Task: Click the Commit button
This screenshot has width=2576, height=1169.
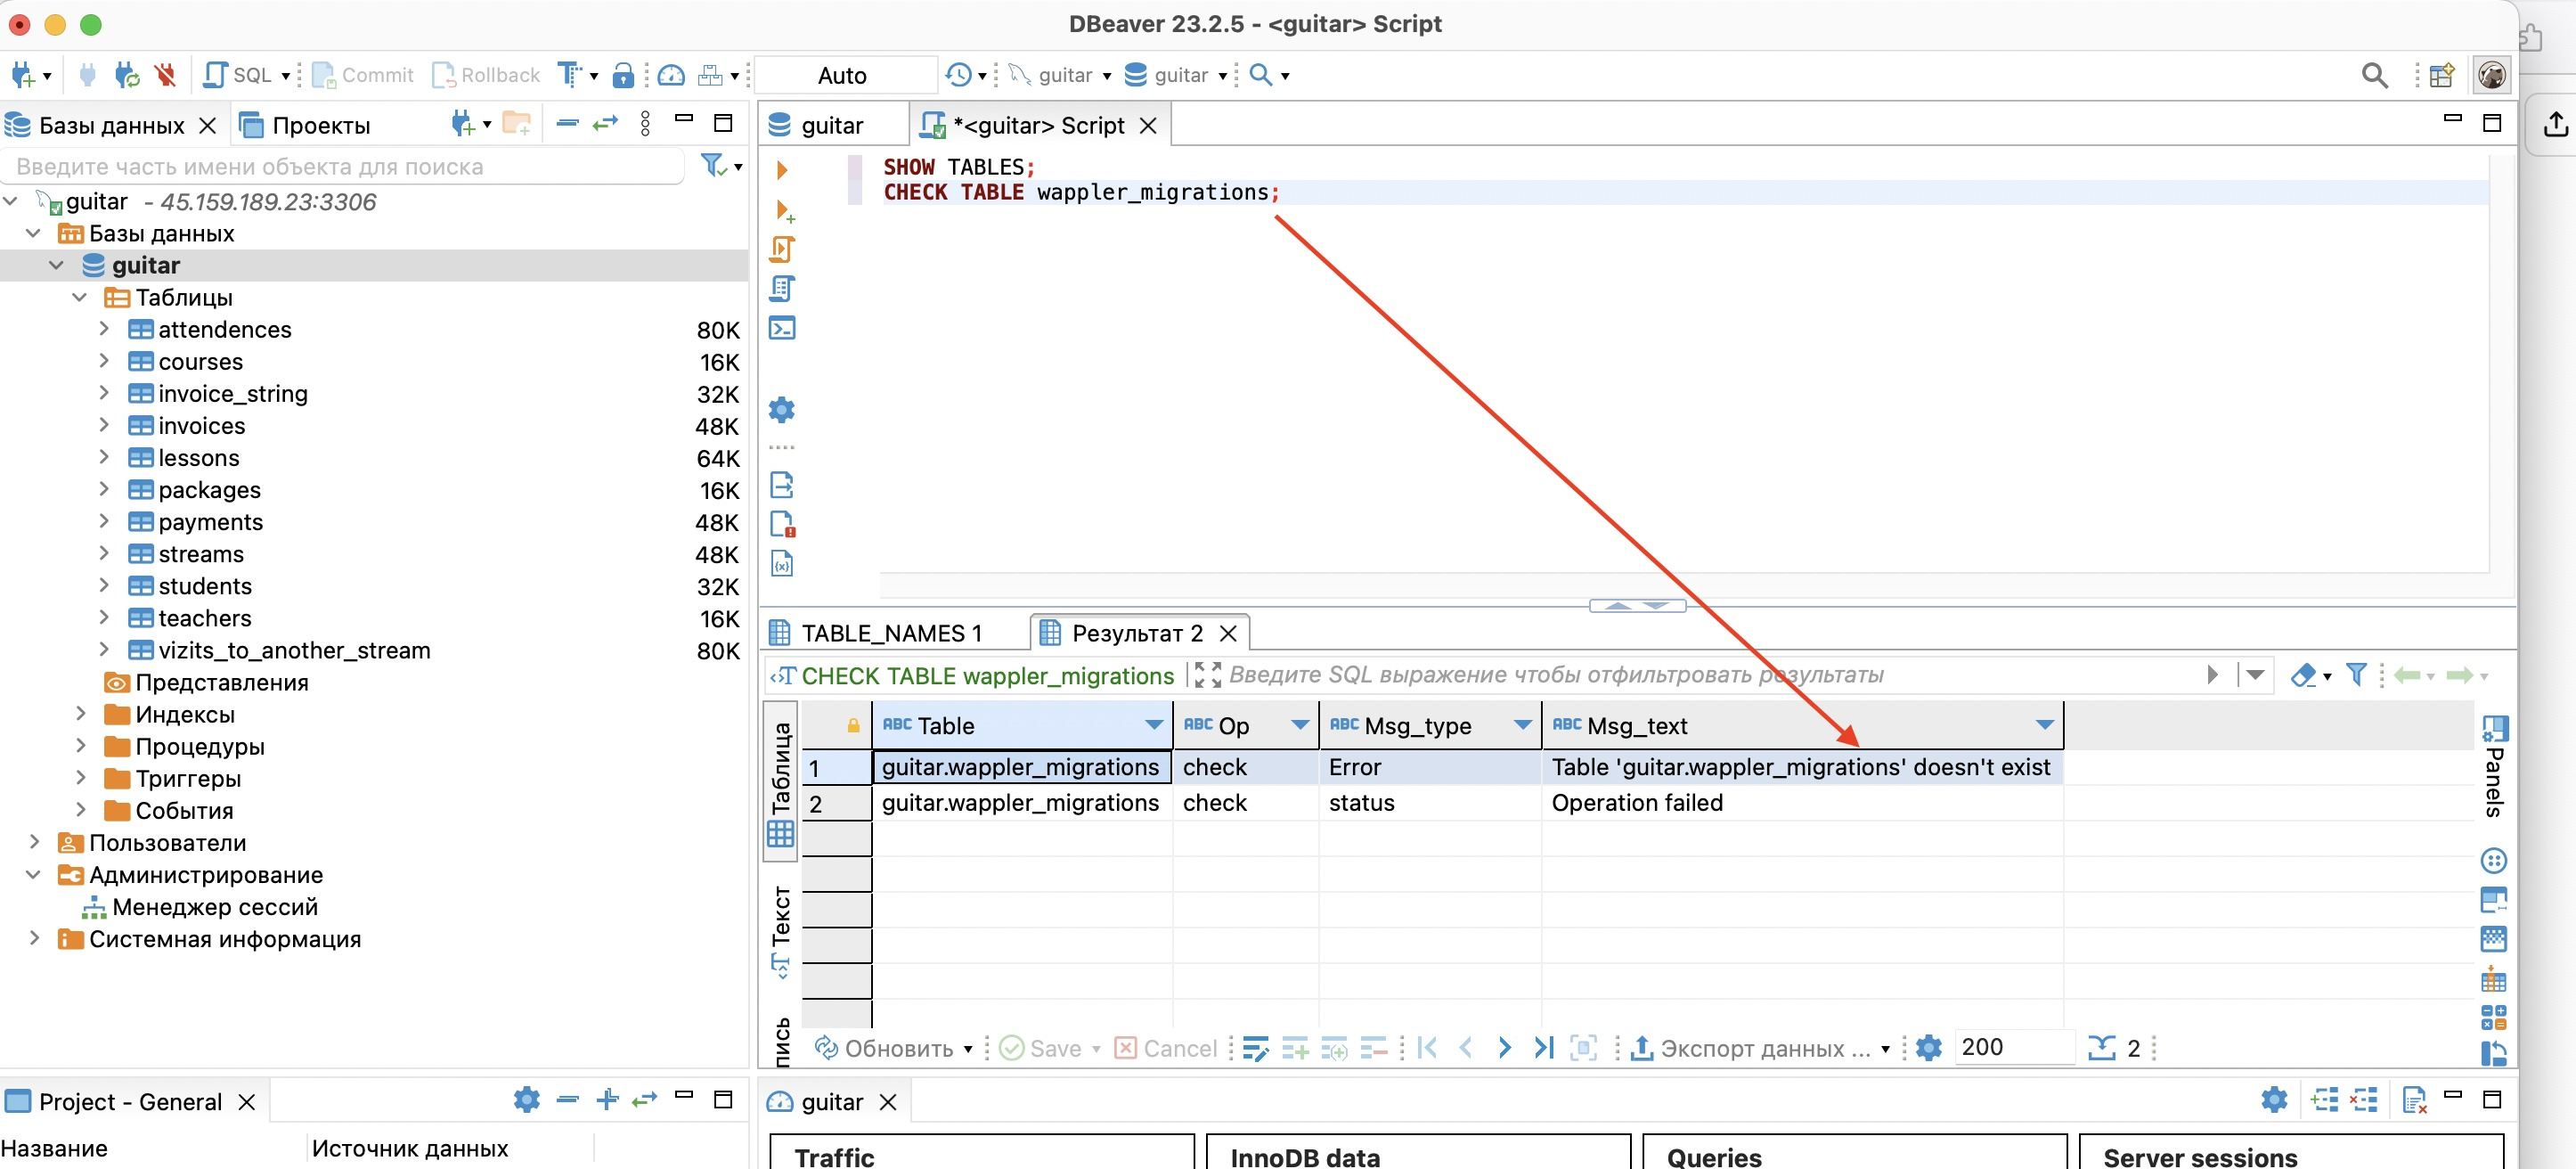Action: (363, 75)
